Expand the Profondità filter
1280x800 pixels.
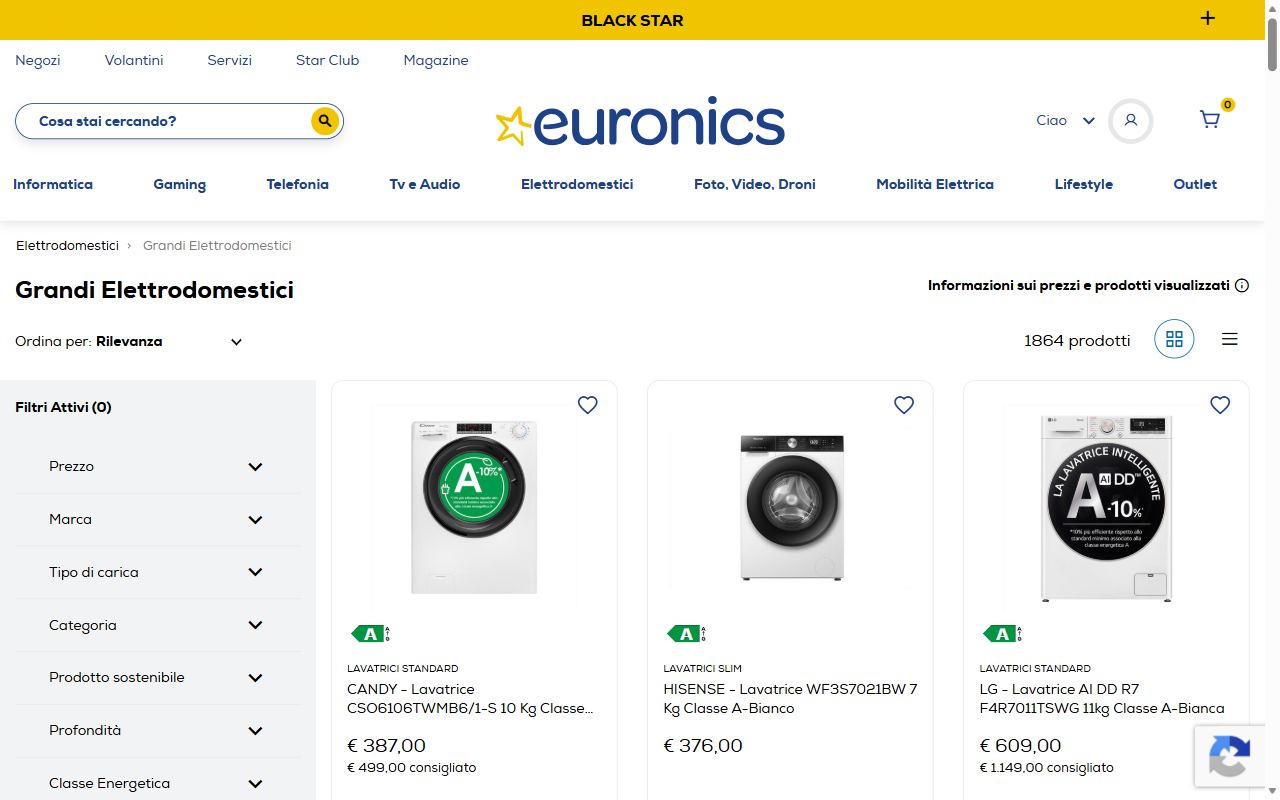(x=158, y=730)
